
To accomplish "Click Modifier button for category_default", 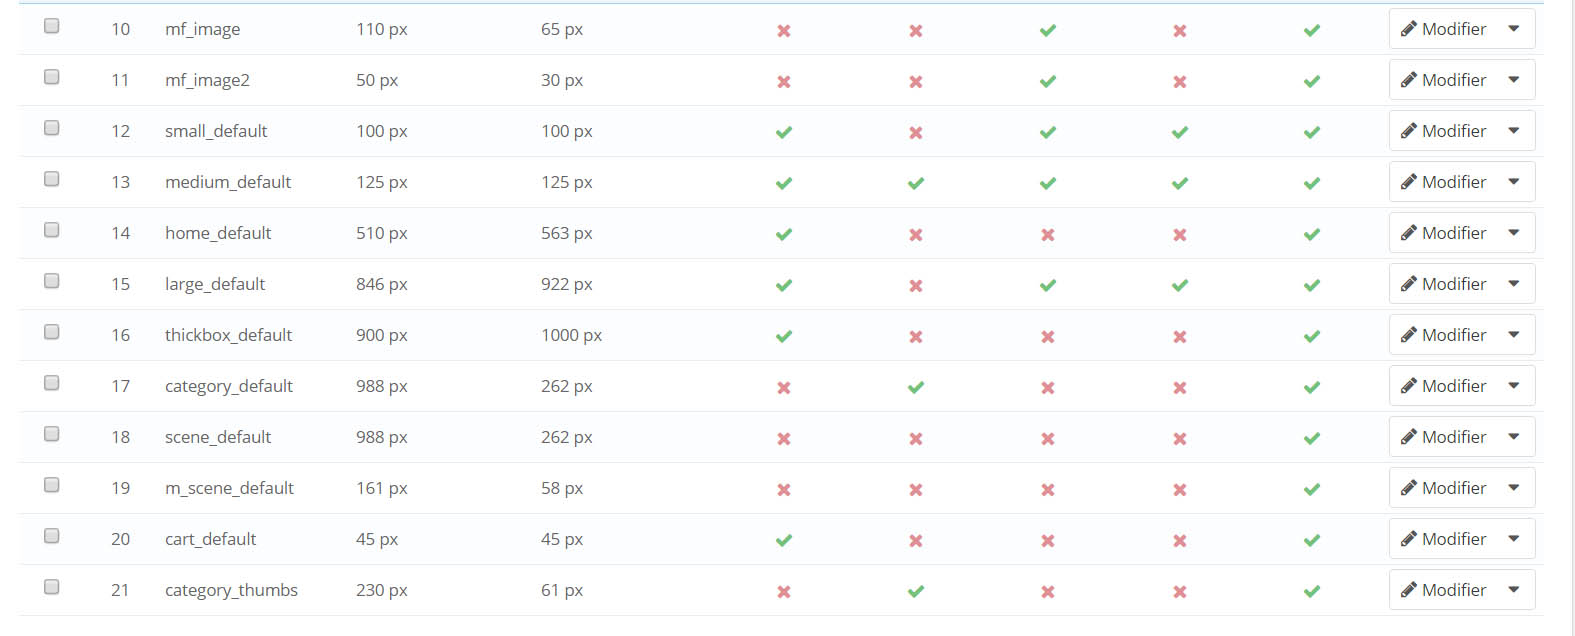I will 1444,386.
